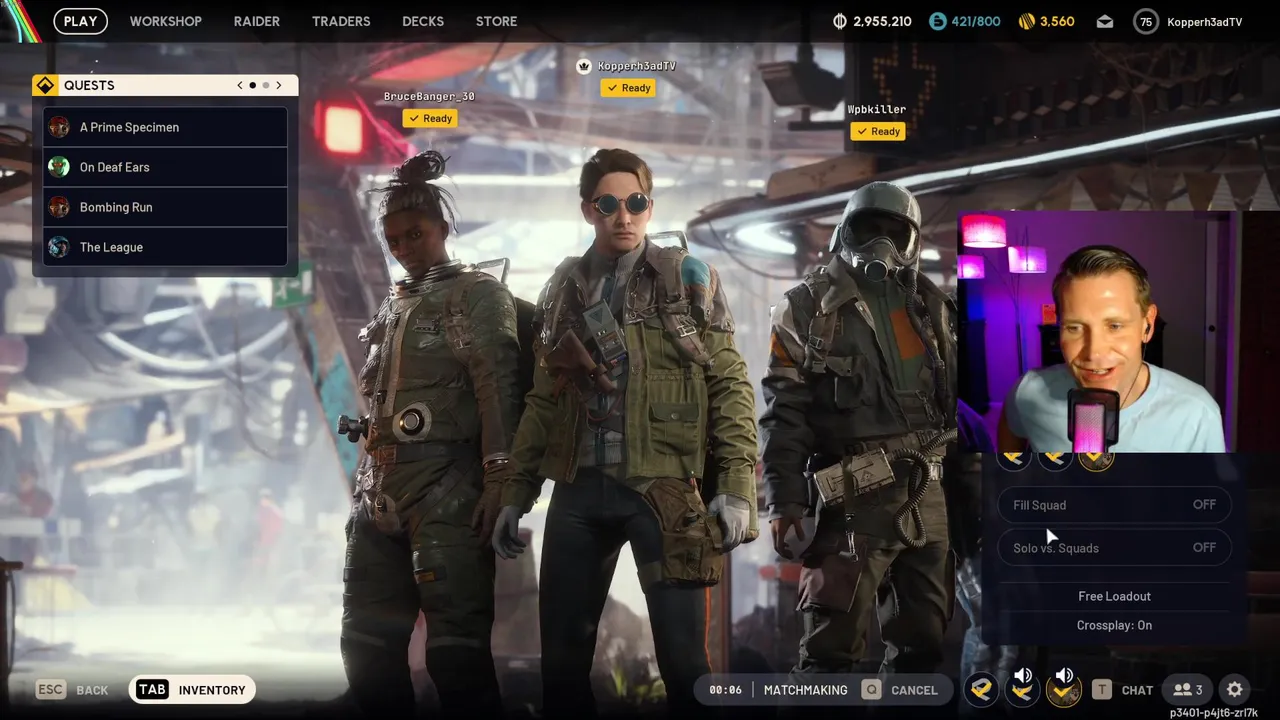
Task: Select bottom-bar squad emblem without a speaker icon
Action: tap(981, 688)
